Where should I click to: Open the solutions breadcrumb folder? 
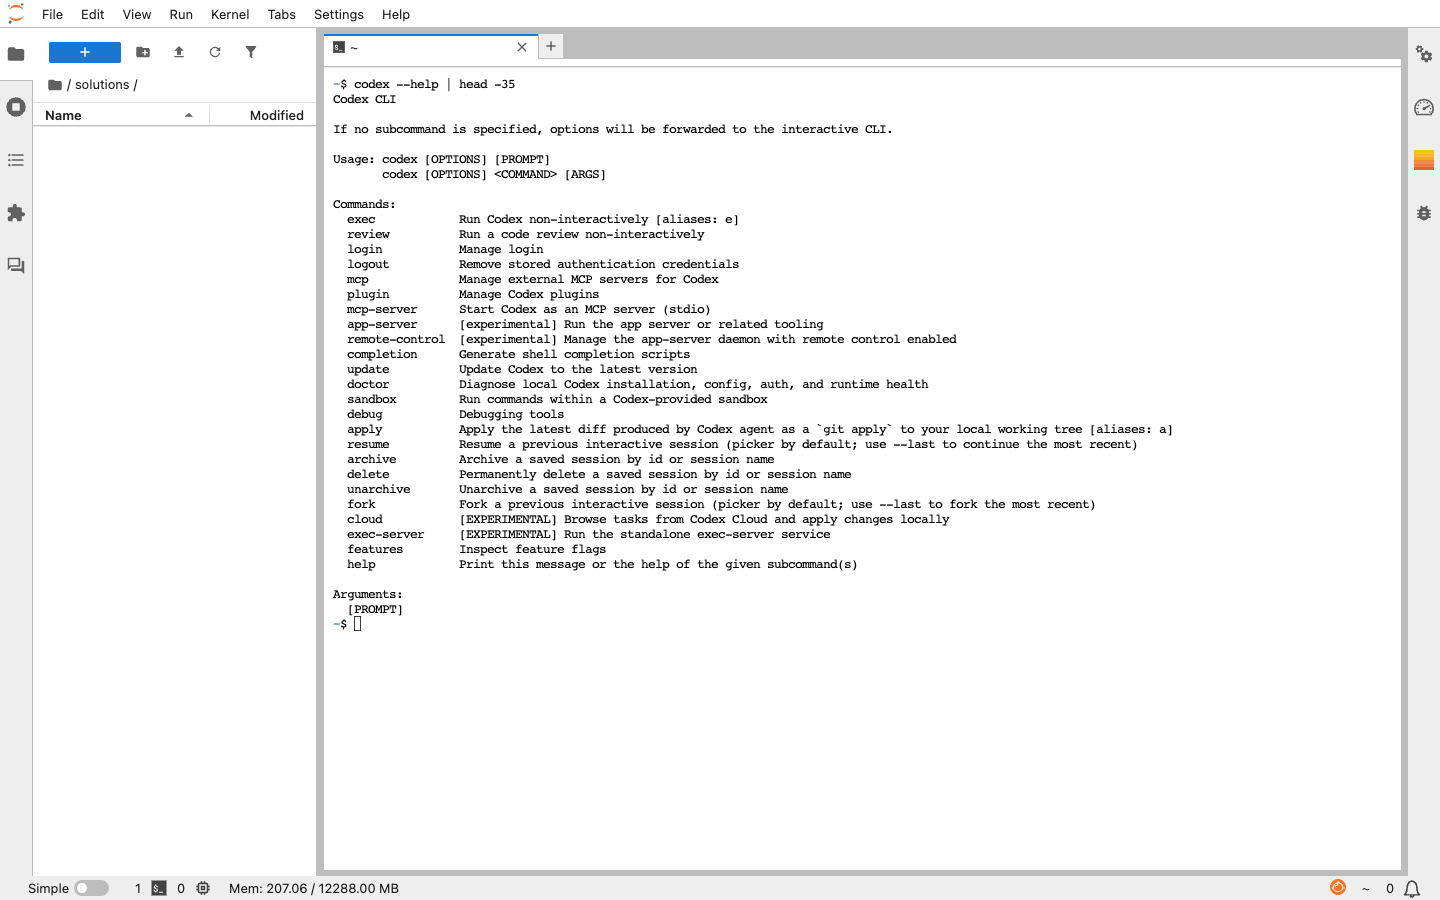pos(102,85)
